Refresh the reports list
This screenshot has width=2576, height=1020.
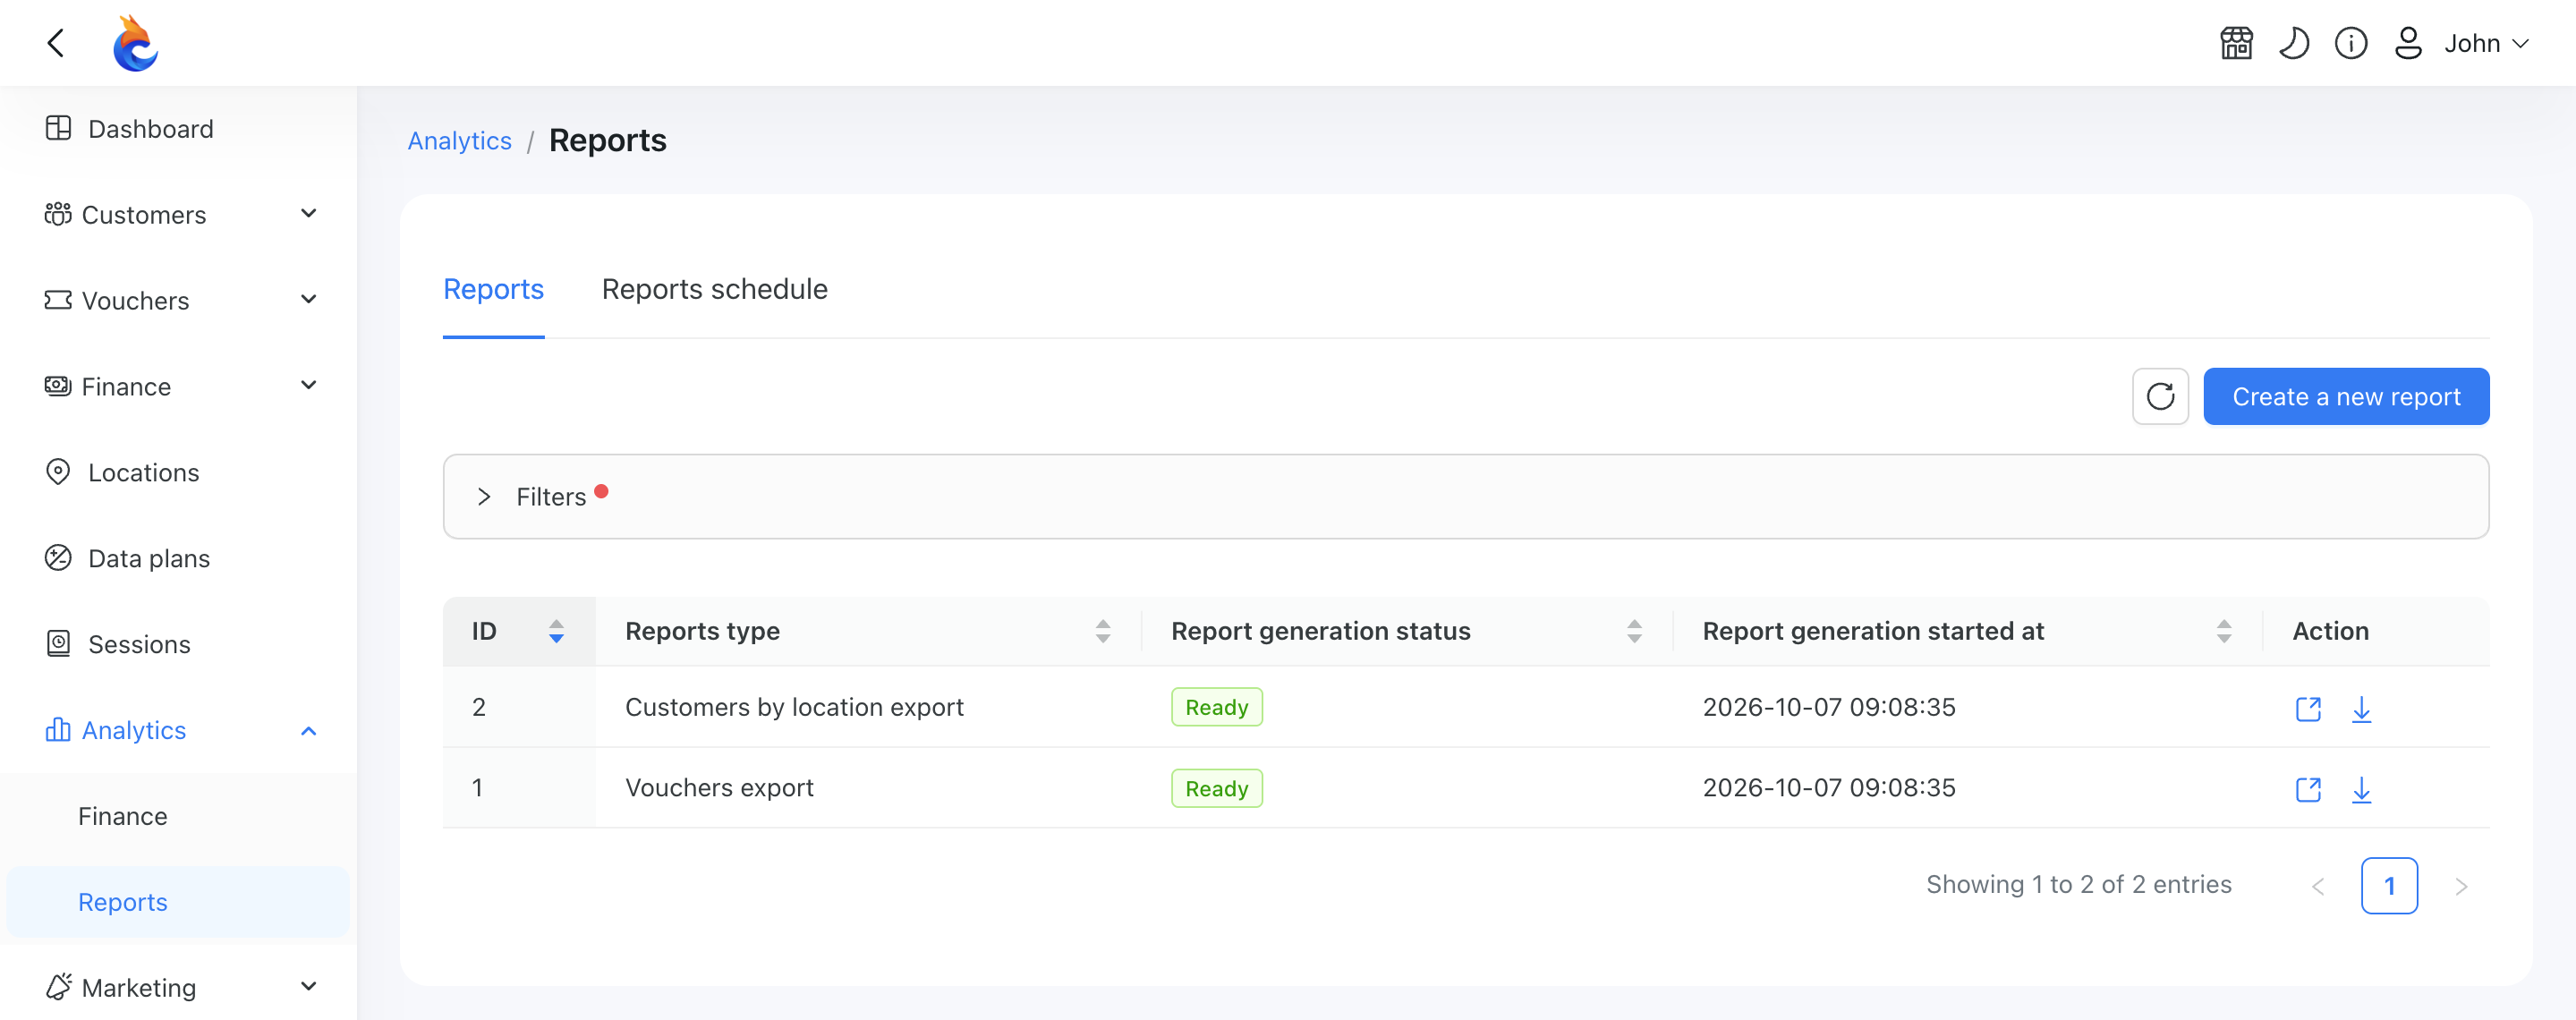2160,397
